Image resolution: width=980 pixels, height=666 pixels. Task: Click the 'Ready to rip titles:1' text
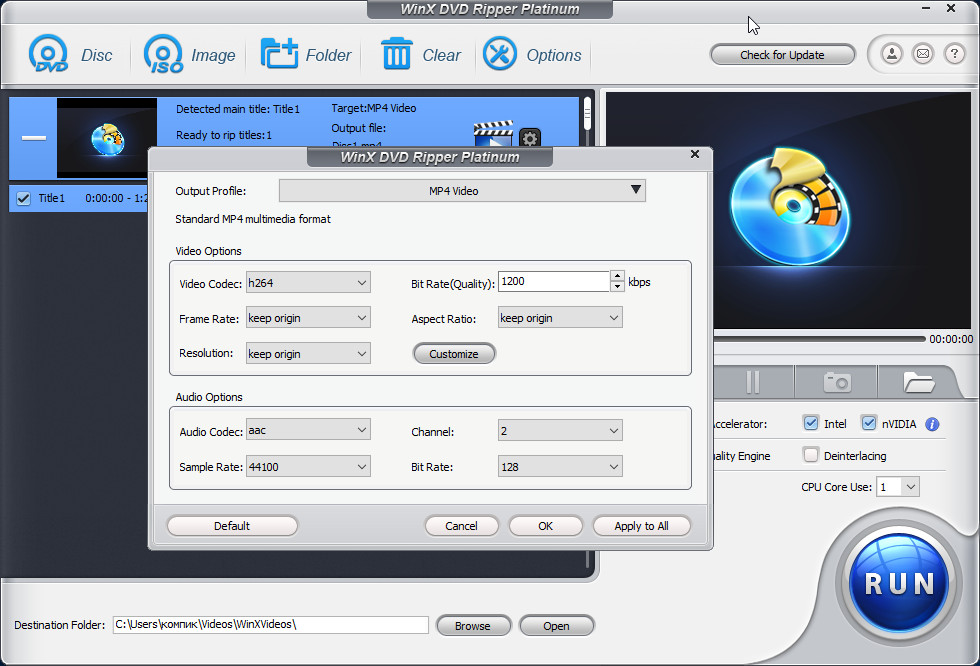point(224,135)
